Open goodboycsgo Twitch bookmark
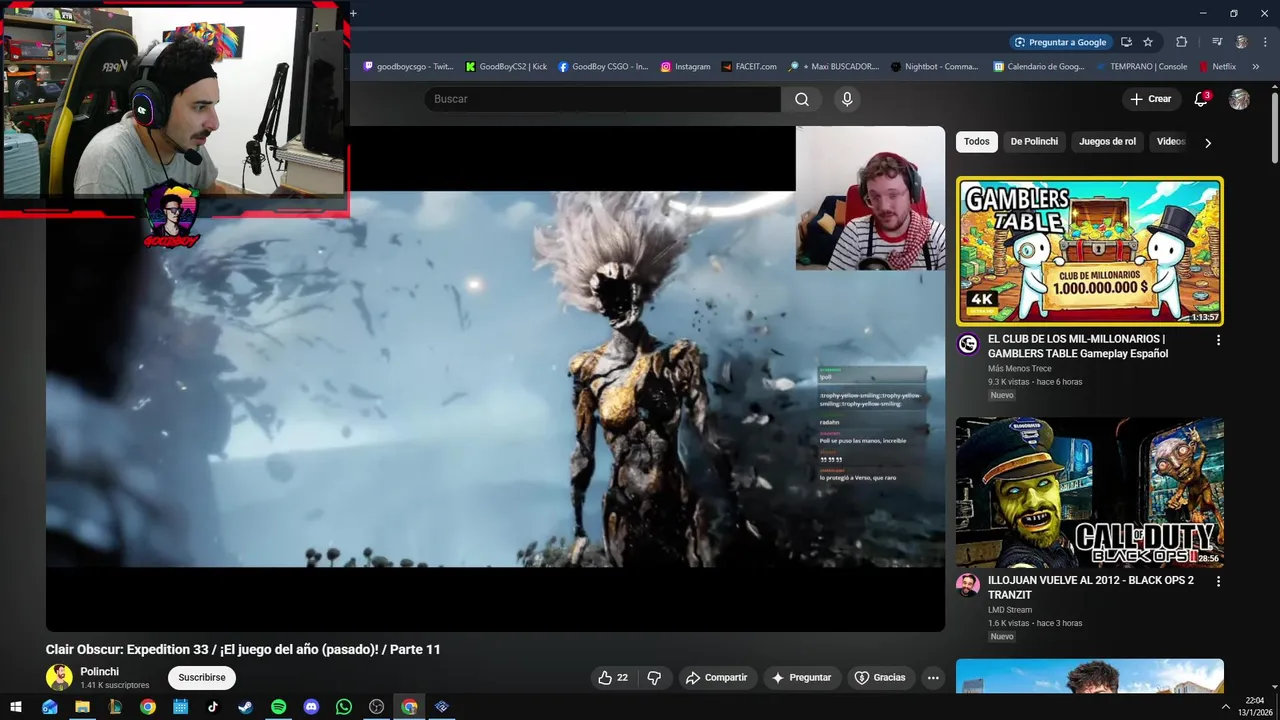1280x720 pixels. (408, 67)
